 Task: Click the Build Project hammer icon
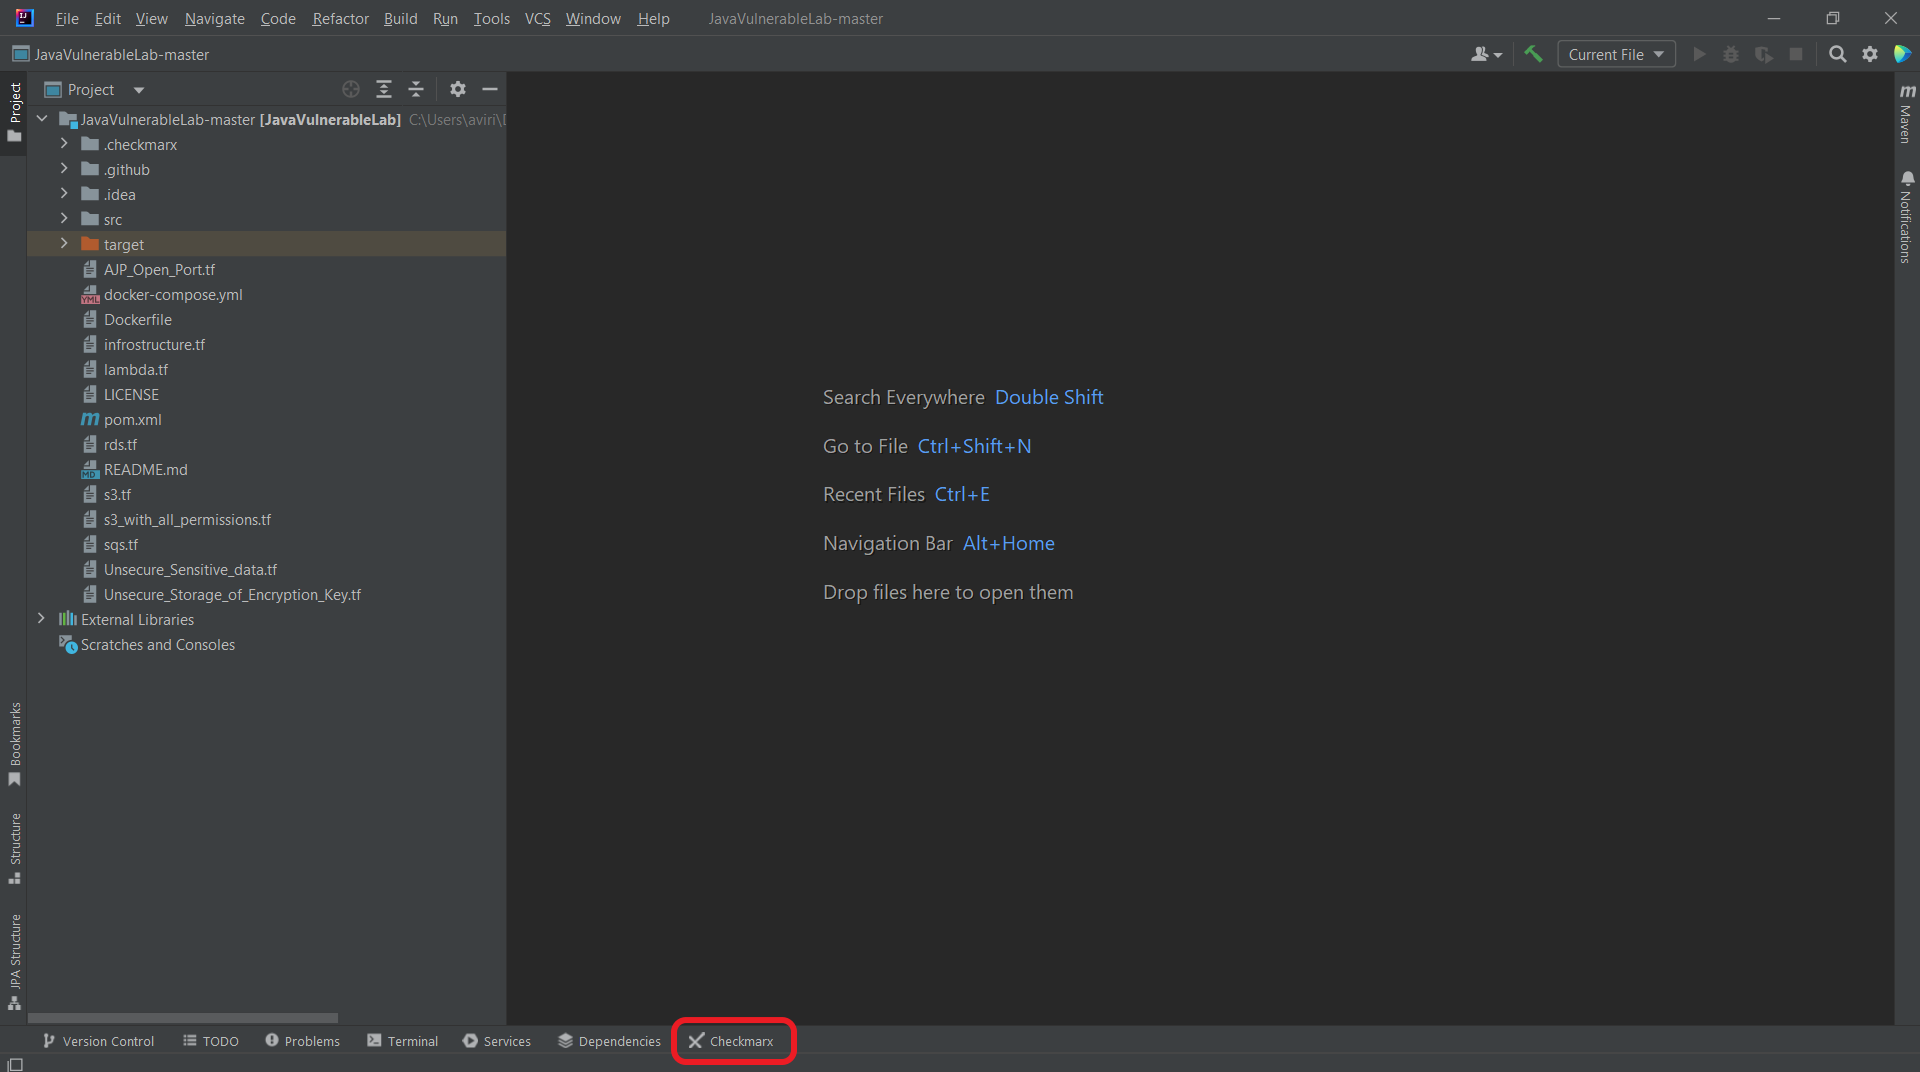1533,54
